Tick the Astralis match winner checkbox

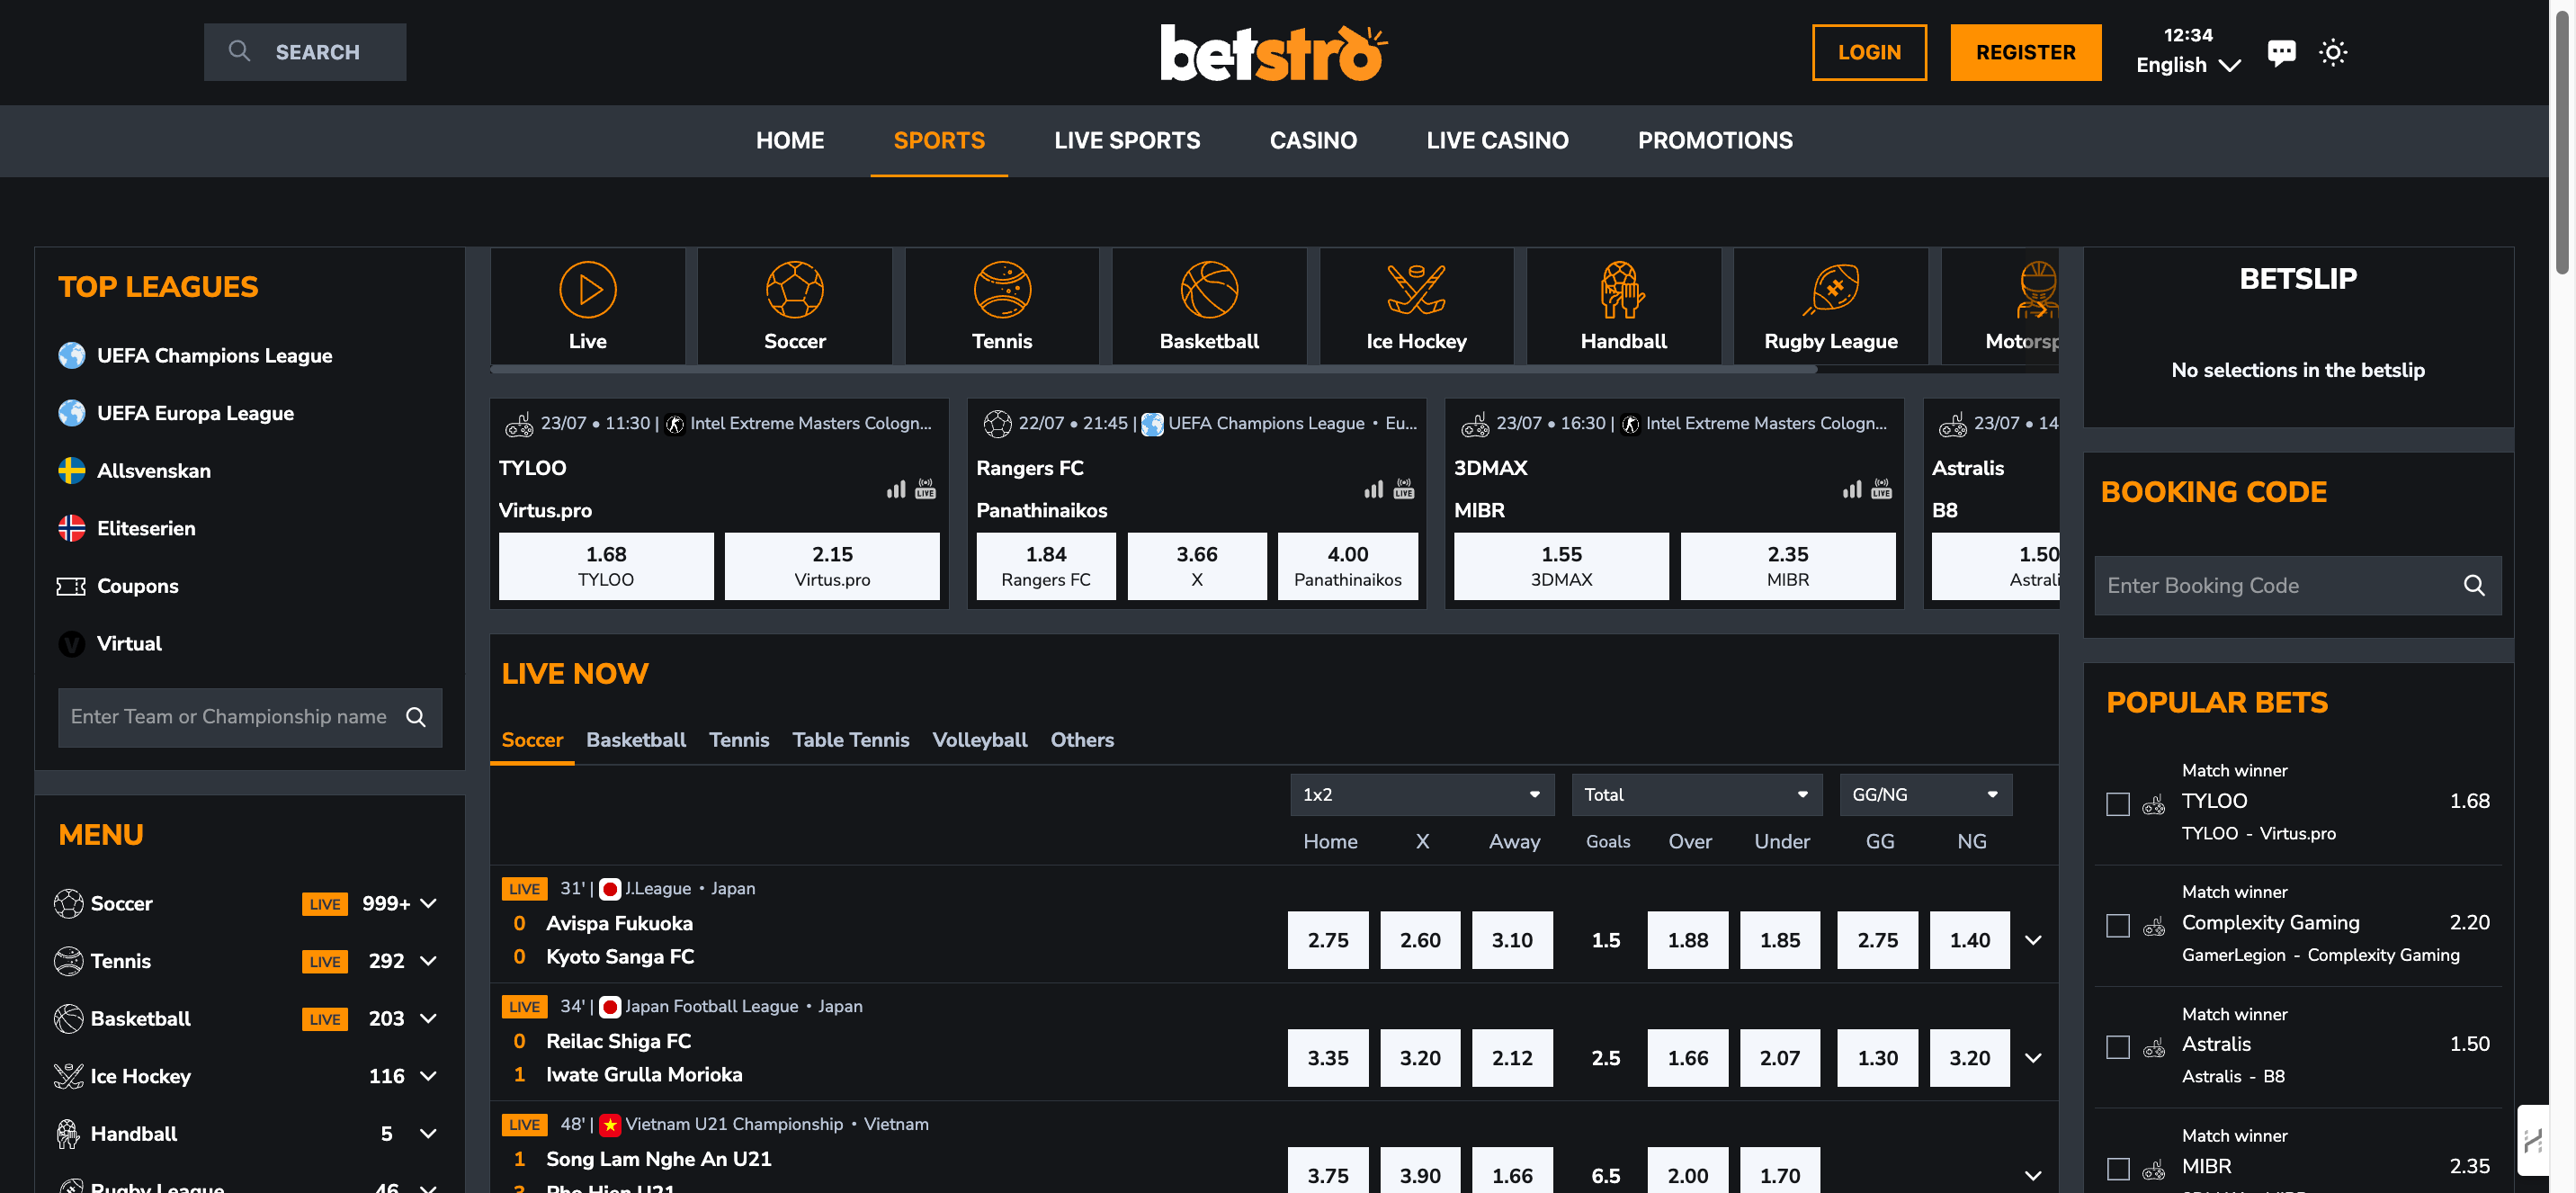[2117, 1047]
